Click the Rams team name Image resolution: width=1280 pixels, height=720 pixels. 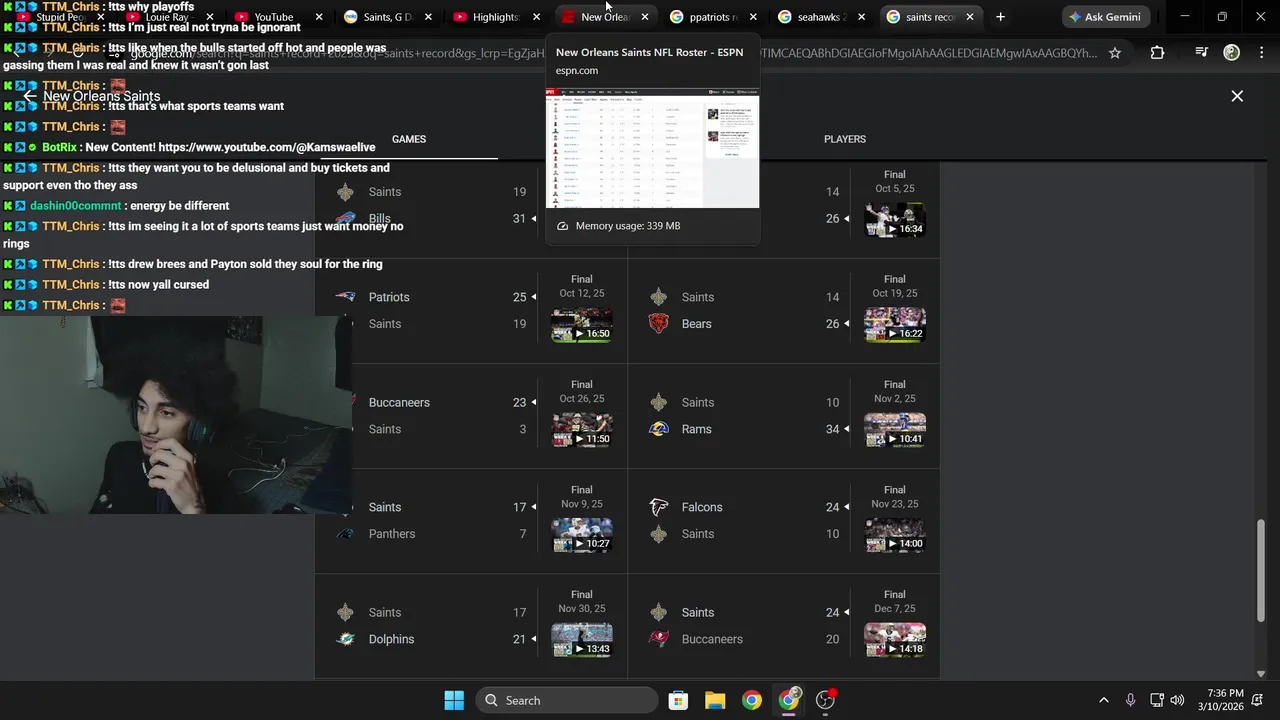pos(697,429)
